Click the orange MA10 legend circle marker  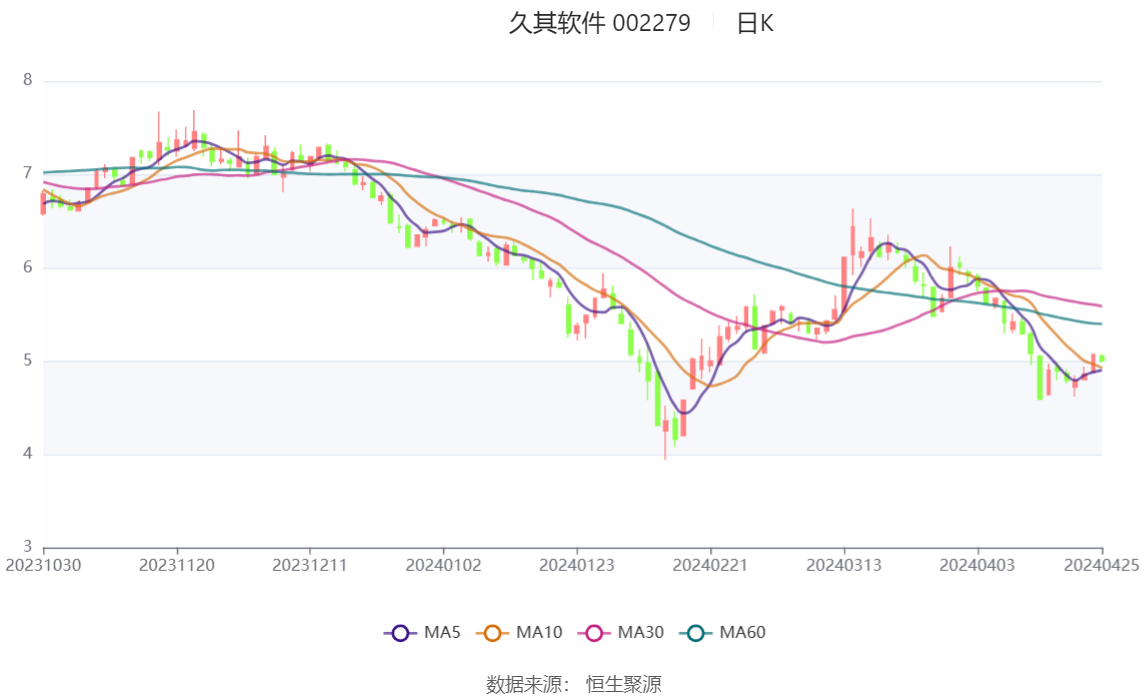[x=492, y=633]
